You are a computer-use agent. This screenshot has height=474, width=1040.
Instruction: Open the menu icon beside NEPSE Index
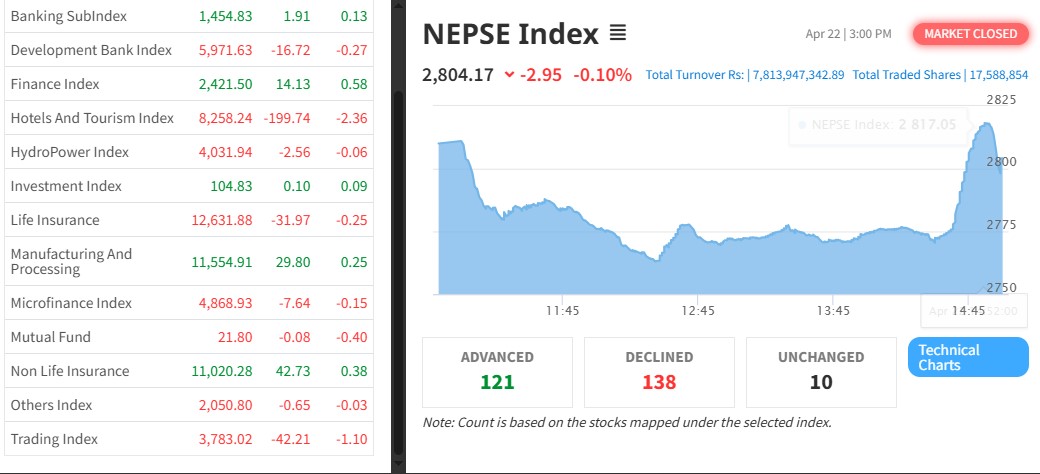617,34
